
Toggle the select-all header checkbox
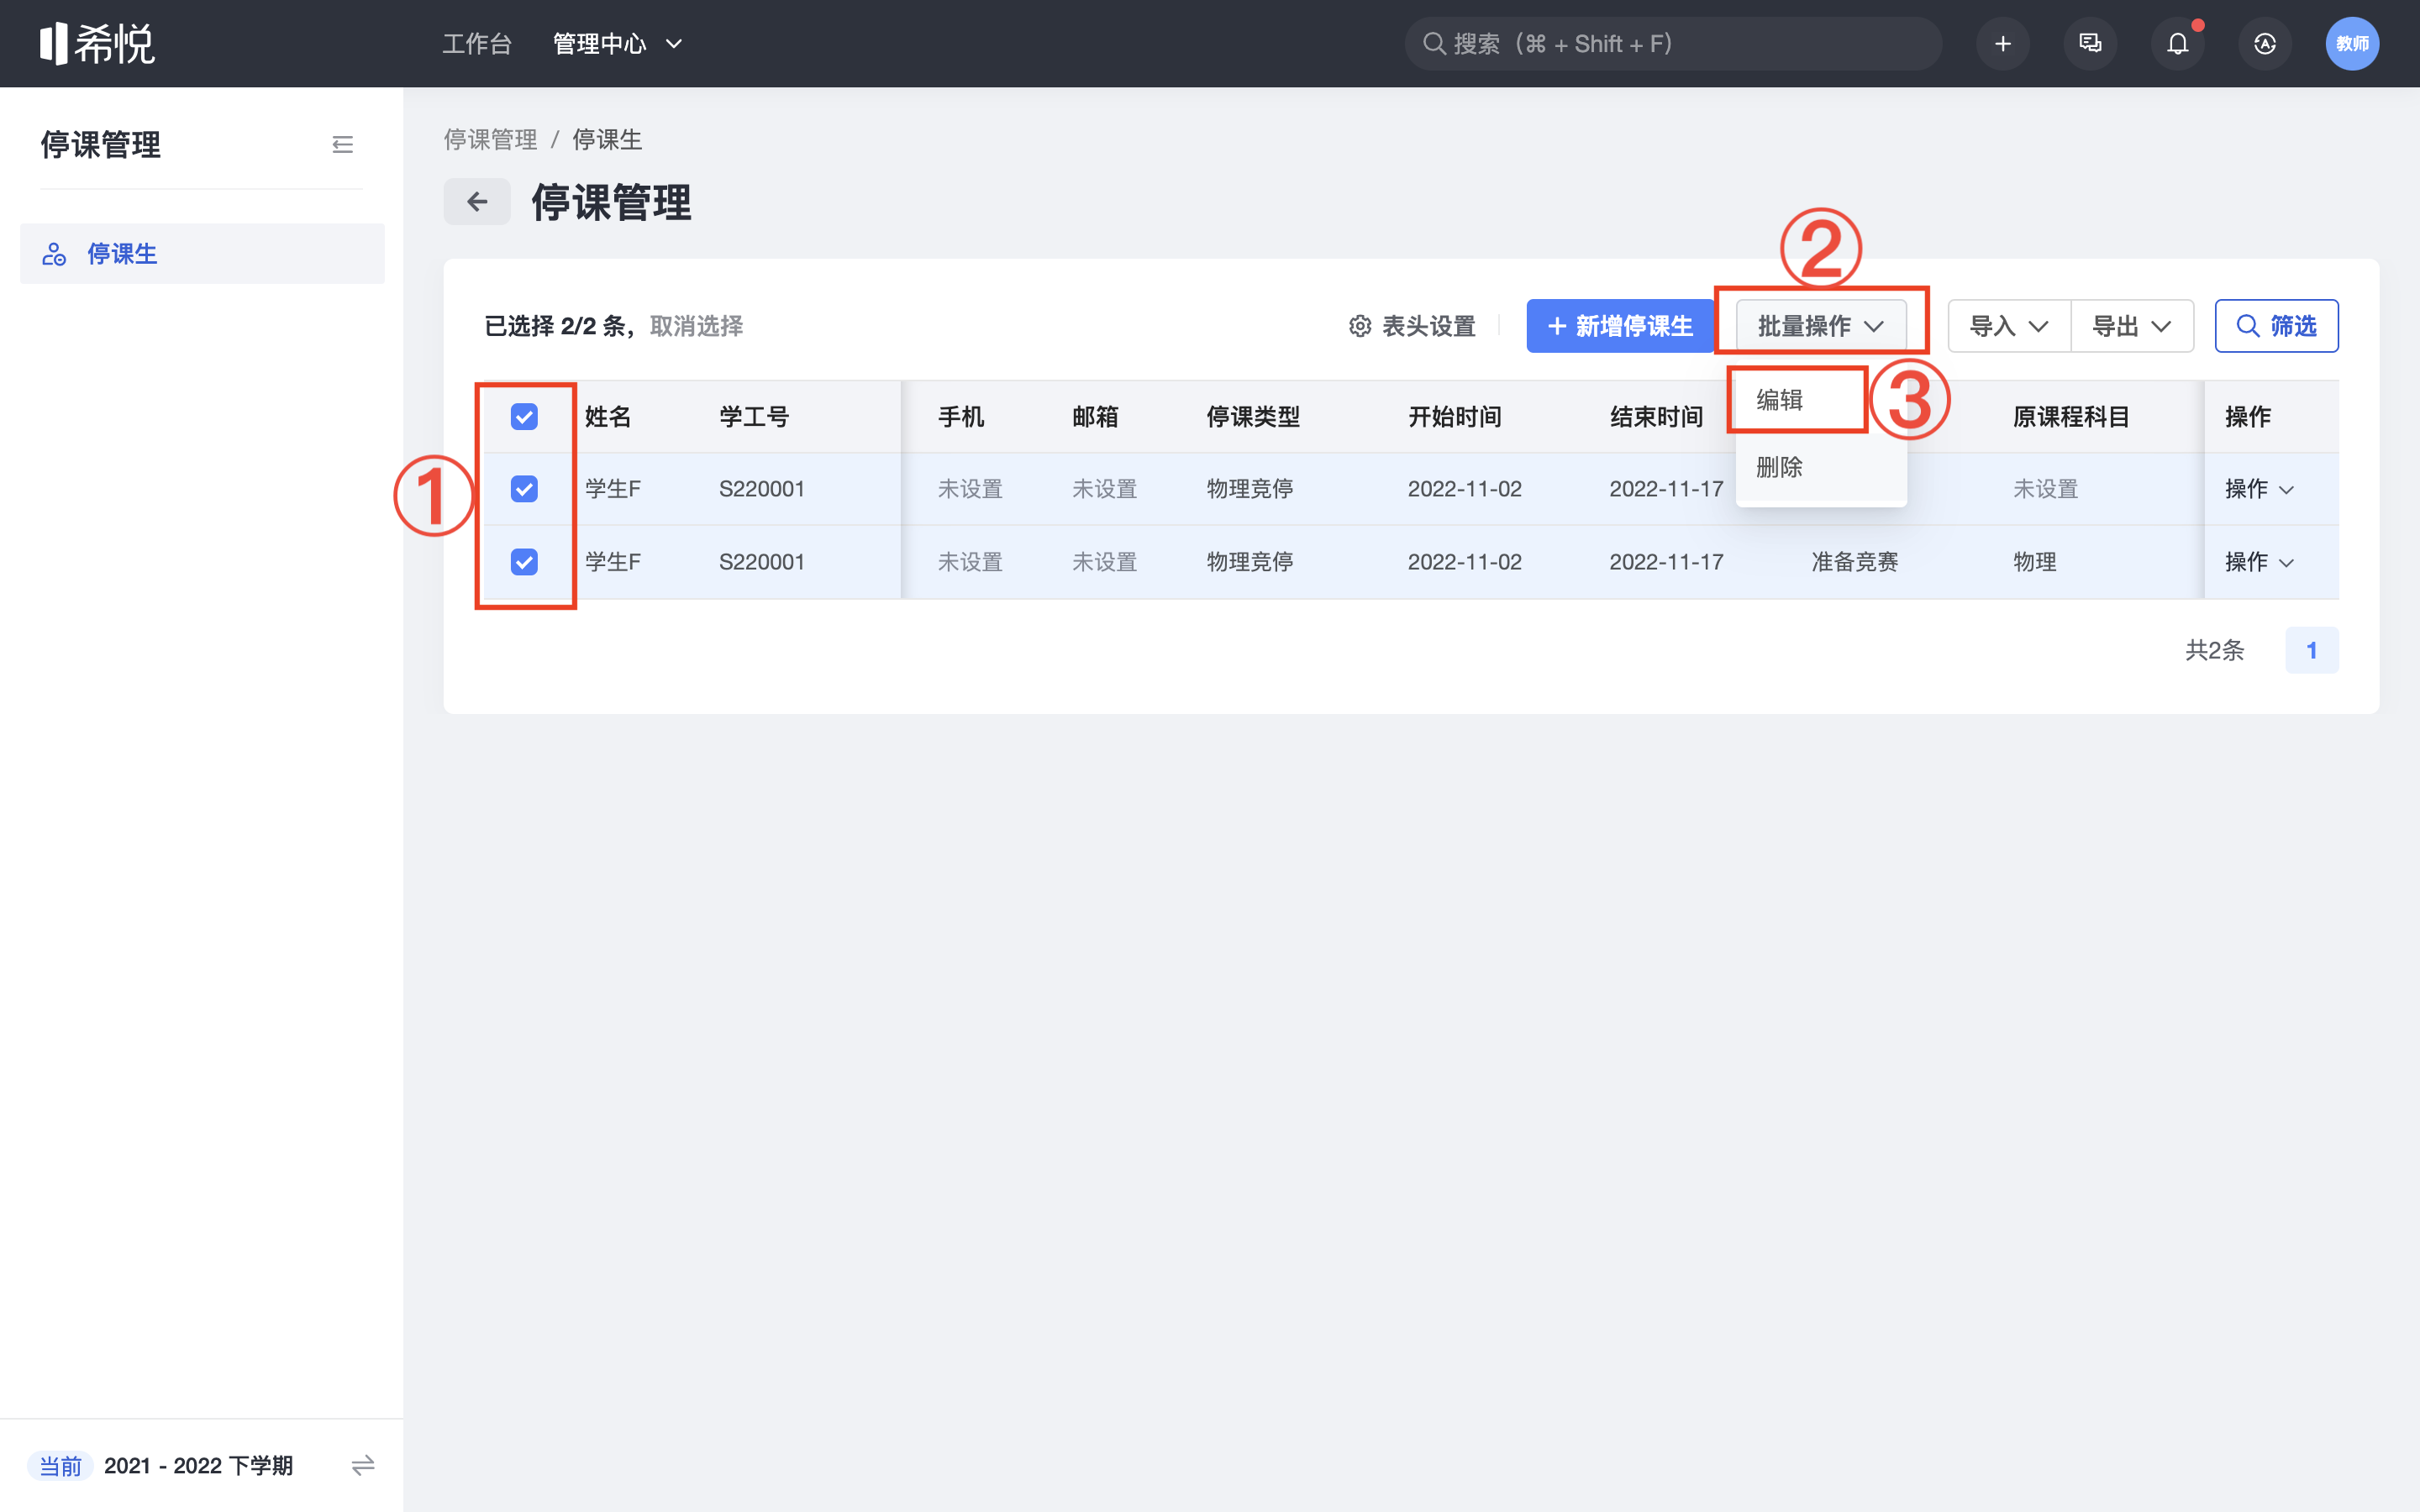[x=524, y=417]
